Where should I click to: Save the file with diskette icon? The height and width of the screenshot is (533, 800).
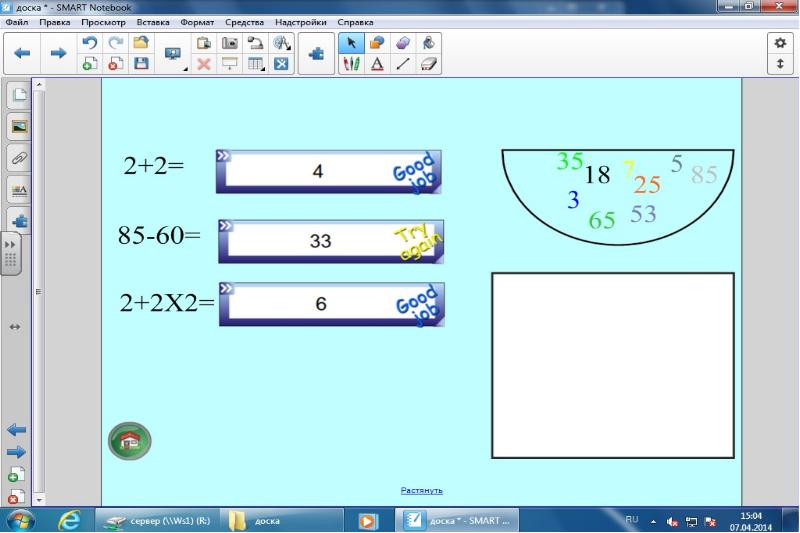tap(141, 64)
